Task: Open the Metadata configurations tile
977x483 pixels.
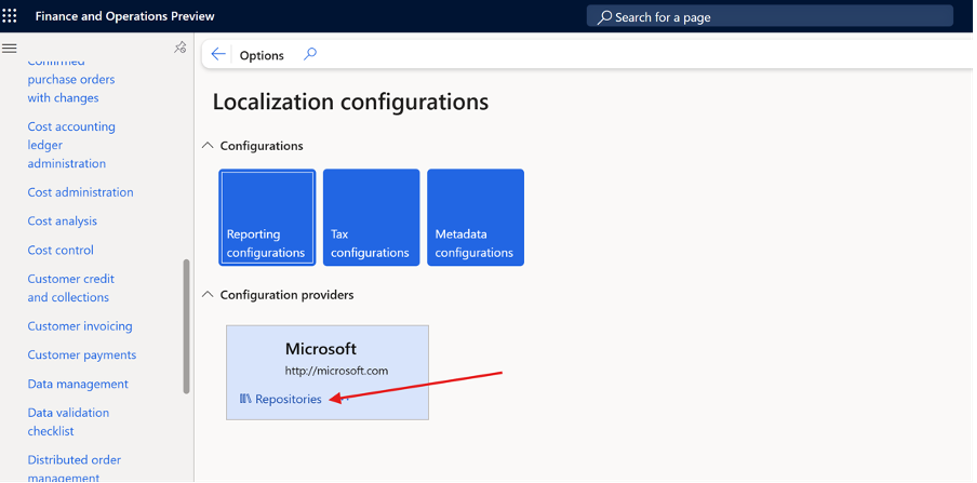Action: pyautogui.click(x=475, y=218)
